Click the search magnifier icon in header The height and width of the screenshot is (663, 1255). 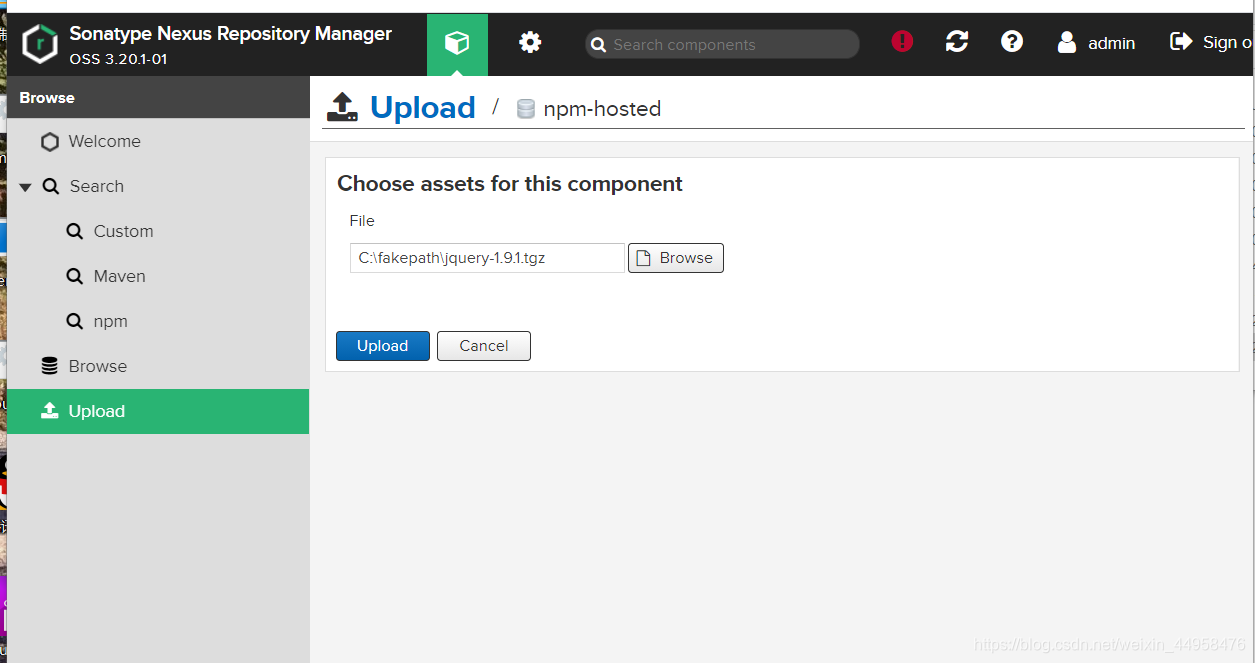tap(599, 45)
